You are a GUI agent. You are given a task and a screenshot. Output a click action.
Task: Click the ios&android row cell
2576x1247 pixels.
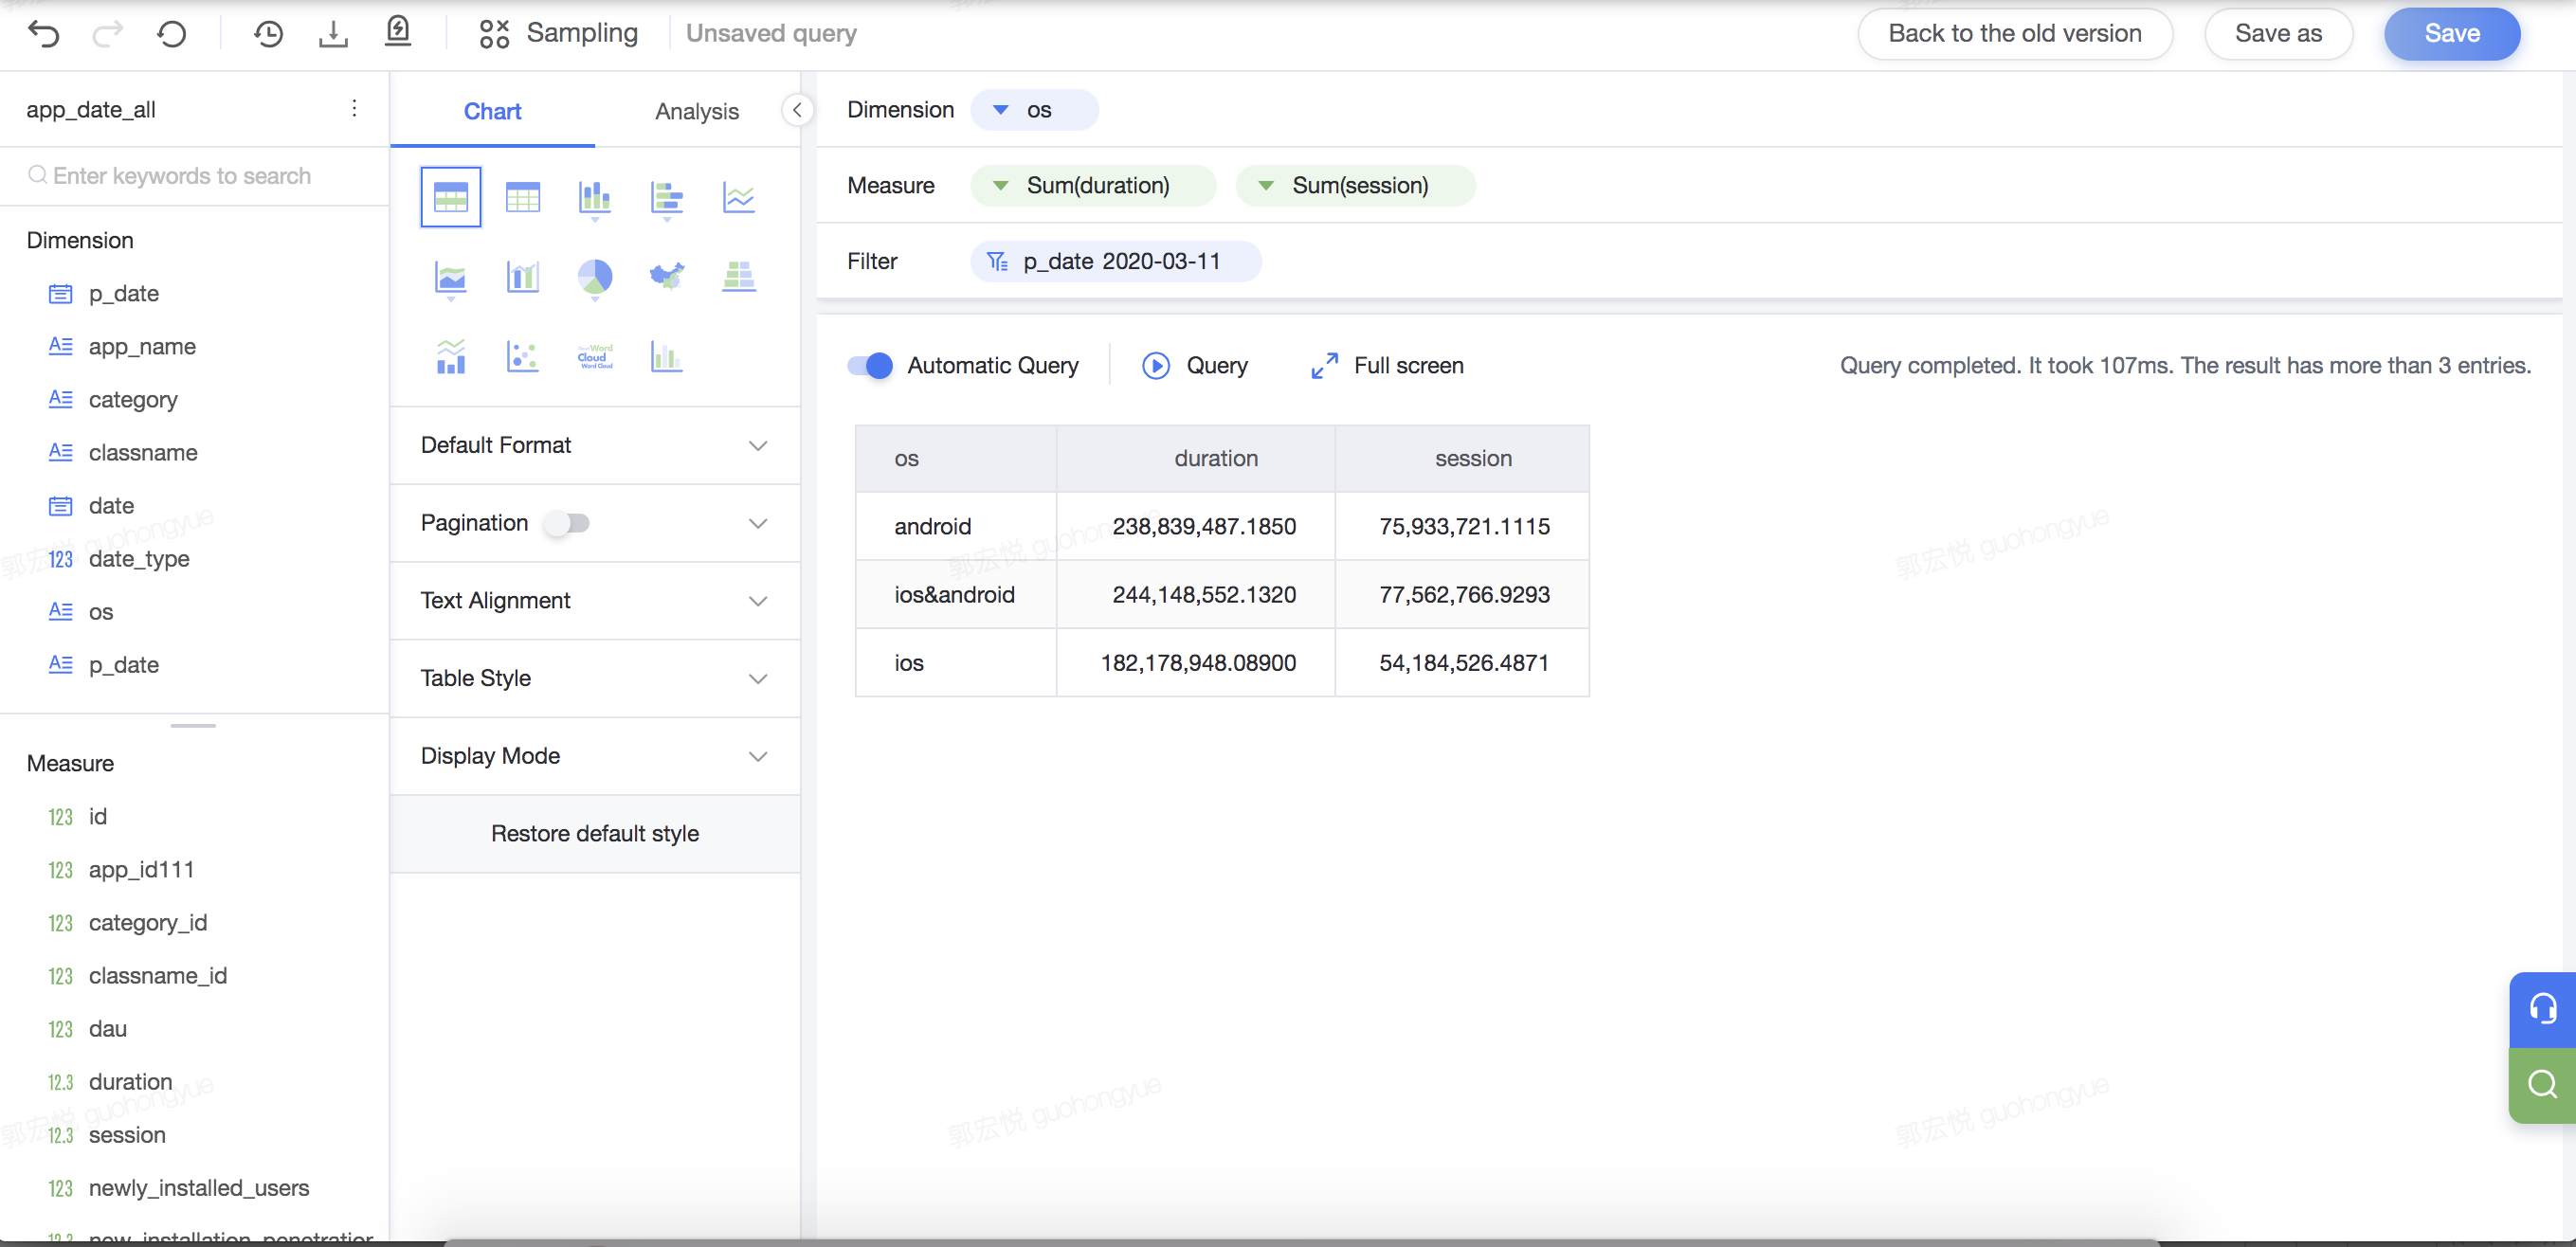tap(954, 595)
